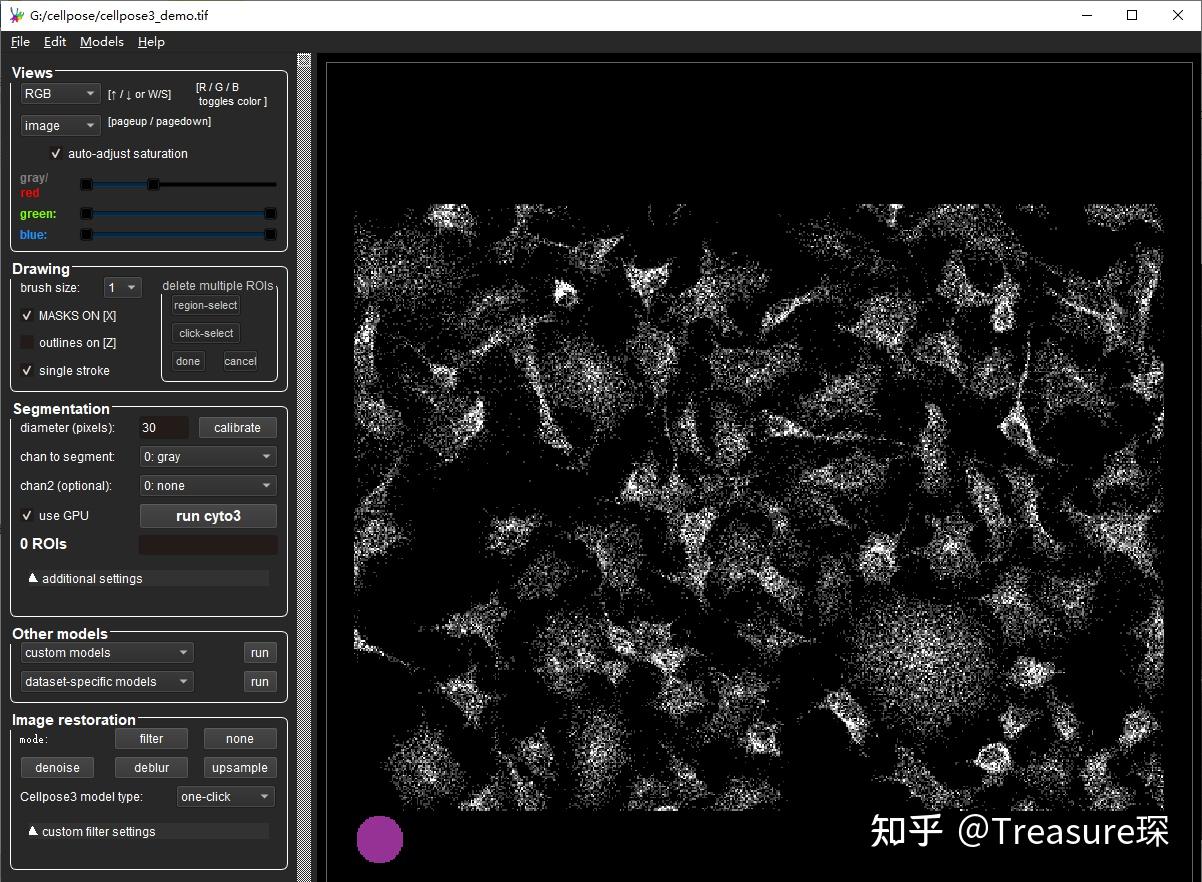Click the purple brush-size circle on canvas
The width and height of the screenshot is (1202, 882).
380,839
